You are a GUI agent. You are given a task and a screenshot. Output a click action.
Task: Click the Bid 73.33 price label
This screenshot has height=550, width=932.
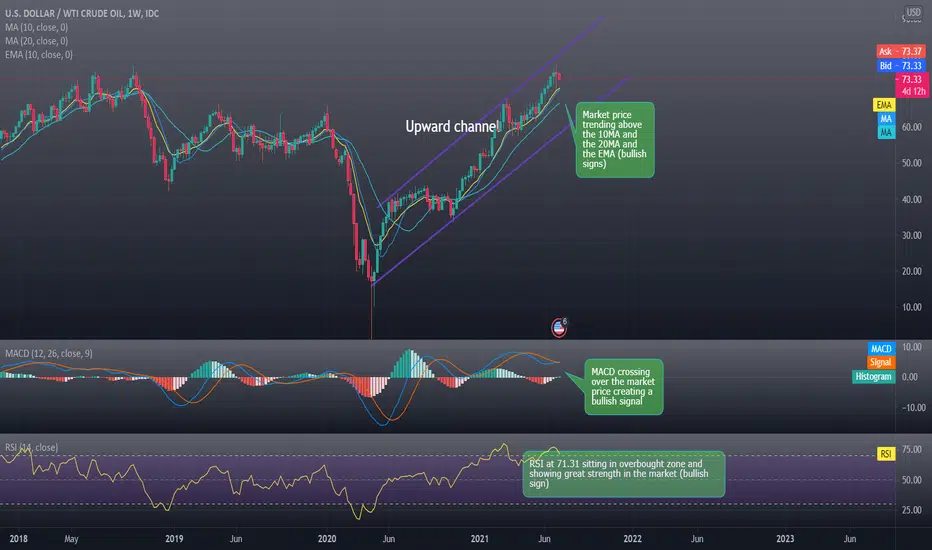(900, 66)
